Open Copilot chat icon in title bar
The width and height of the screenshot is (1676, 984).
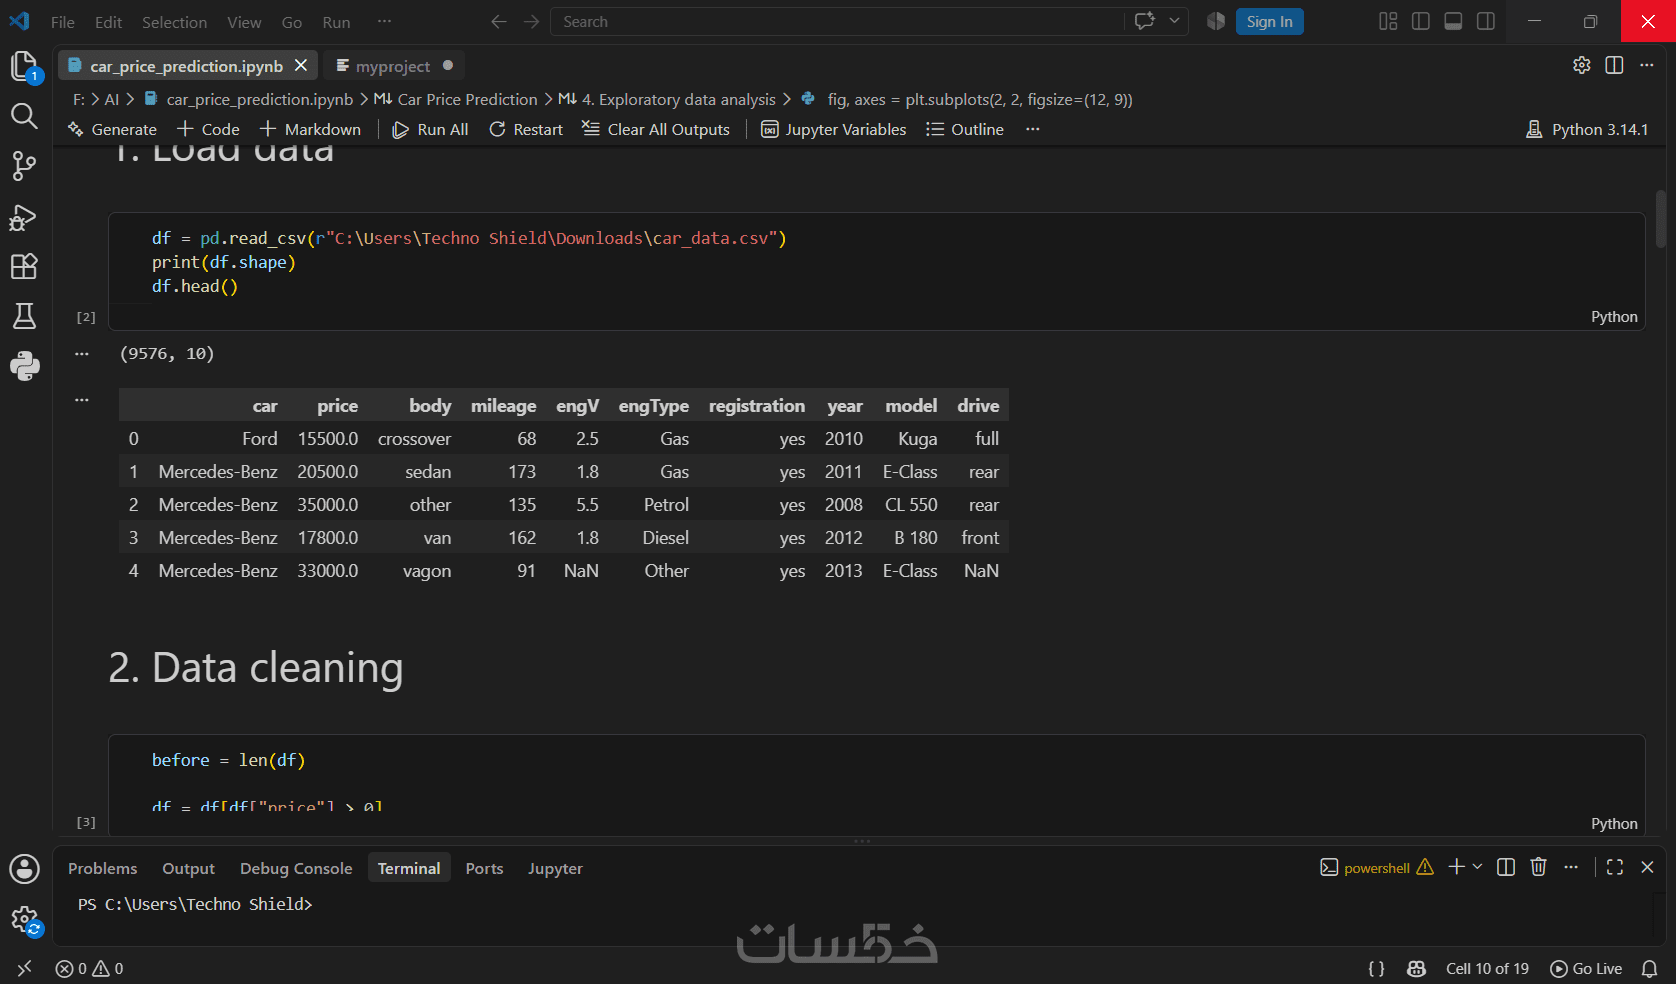coord(1145,21)
